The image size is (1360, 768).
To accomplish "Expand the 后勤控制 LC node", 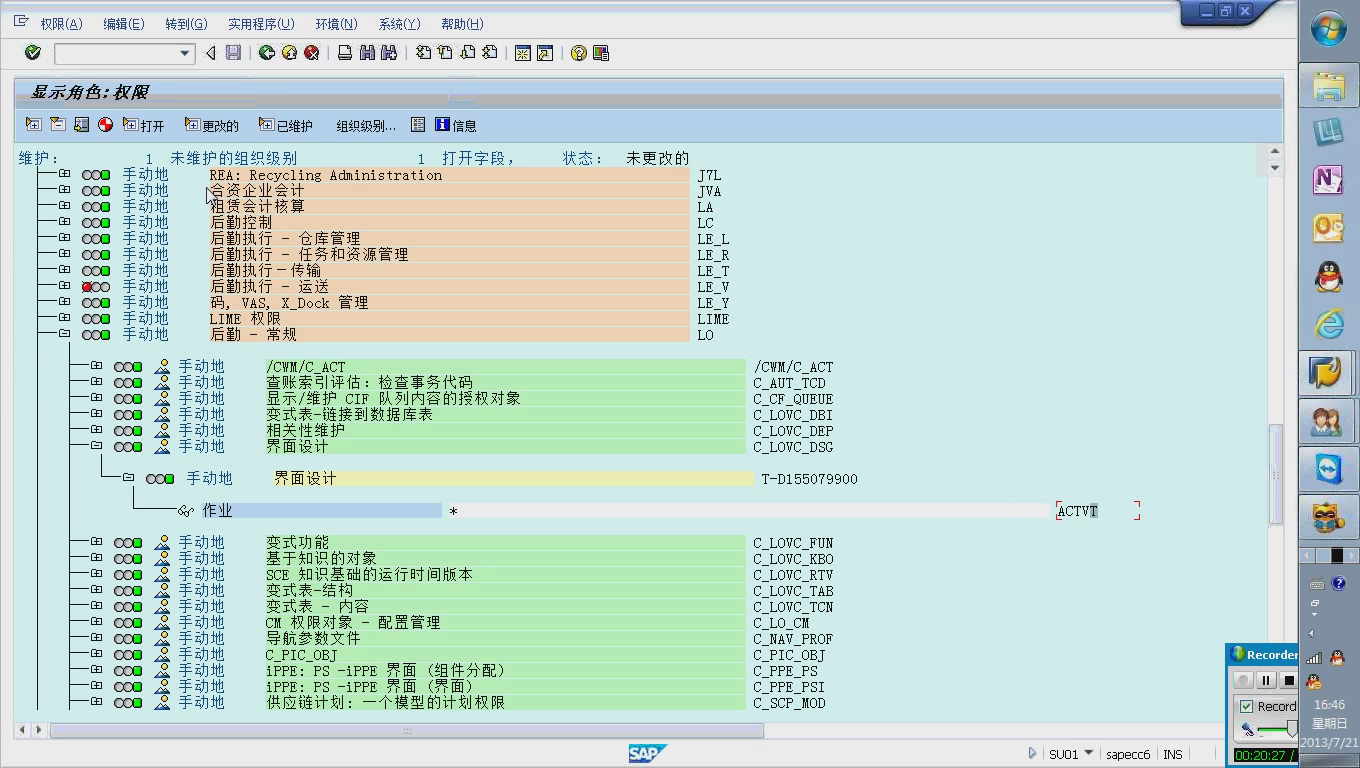I will [x=65, y=222].
